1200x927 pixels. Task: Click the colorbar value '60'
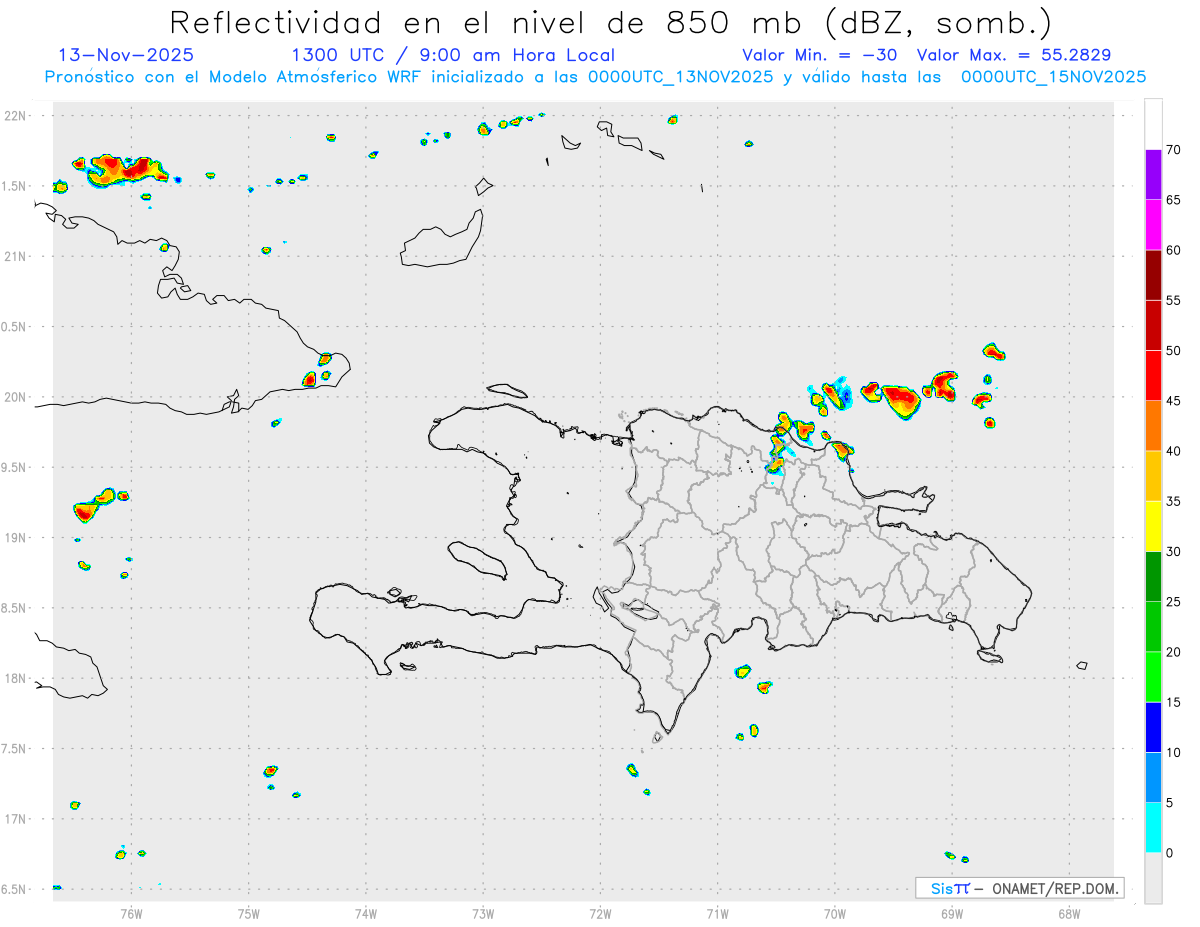[x=1173, y=250]
